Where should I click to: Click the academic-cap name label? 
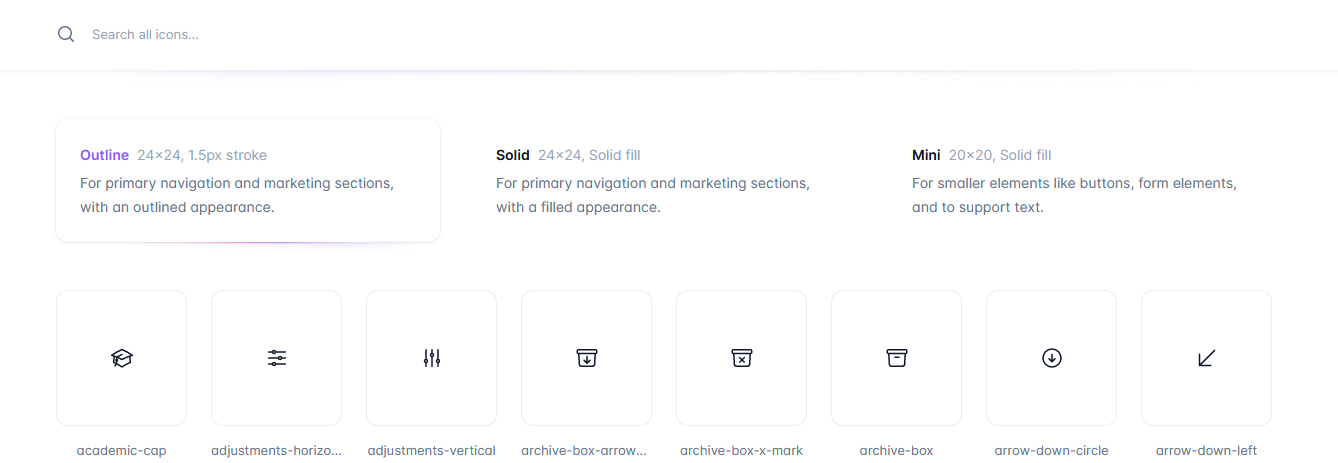point(121,451)
